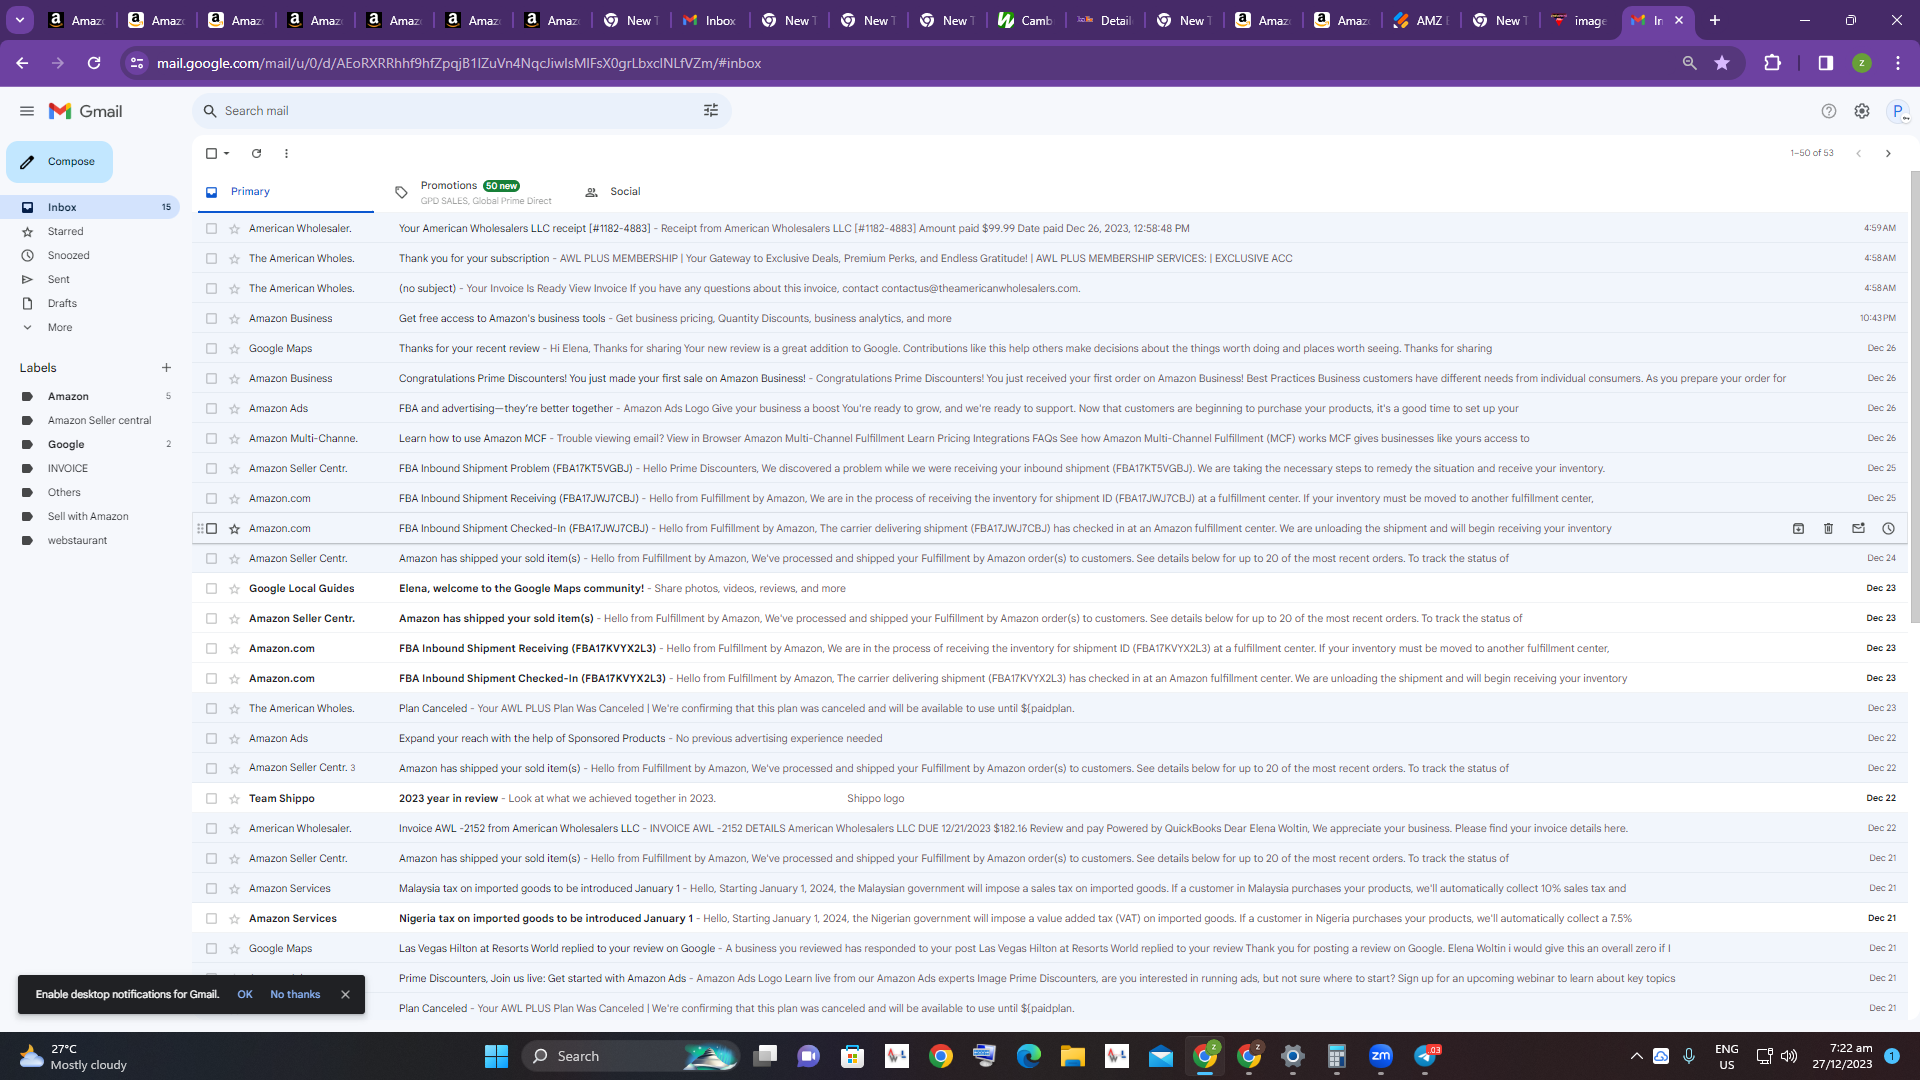
Task: Open the Google account avatar
Action: [x=1897, y=111]
